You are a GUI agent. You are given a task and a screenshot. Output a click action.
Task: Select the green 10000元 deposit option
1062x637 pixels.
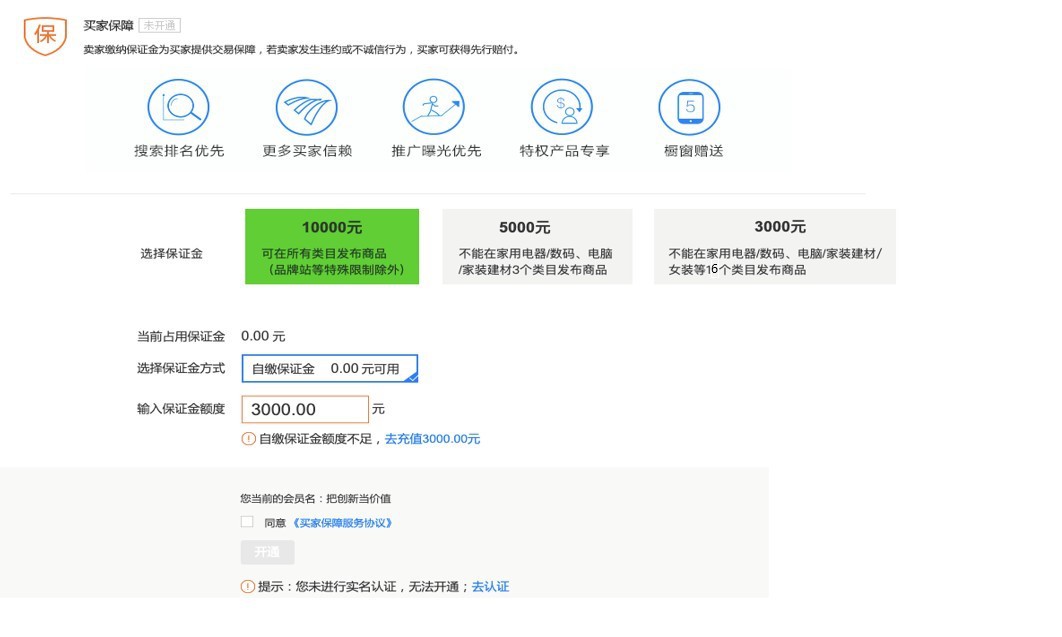(x=331, y=244)
